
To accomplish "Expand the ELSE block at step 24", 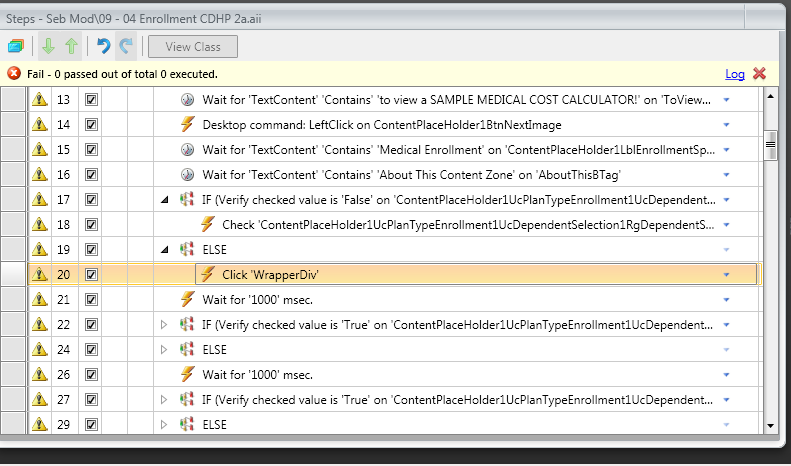I will coord(165,350).
